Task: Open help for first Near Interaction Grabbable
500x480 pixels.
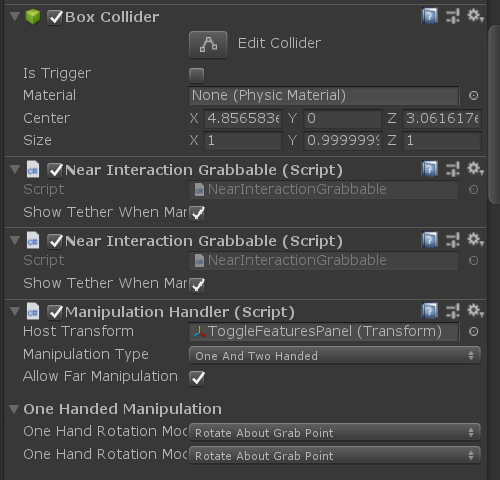Action: 430,169
